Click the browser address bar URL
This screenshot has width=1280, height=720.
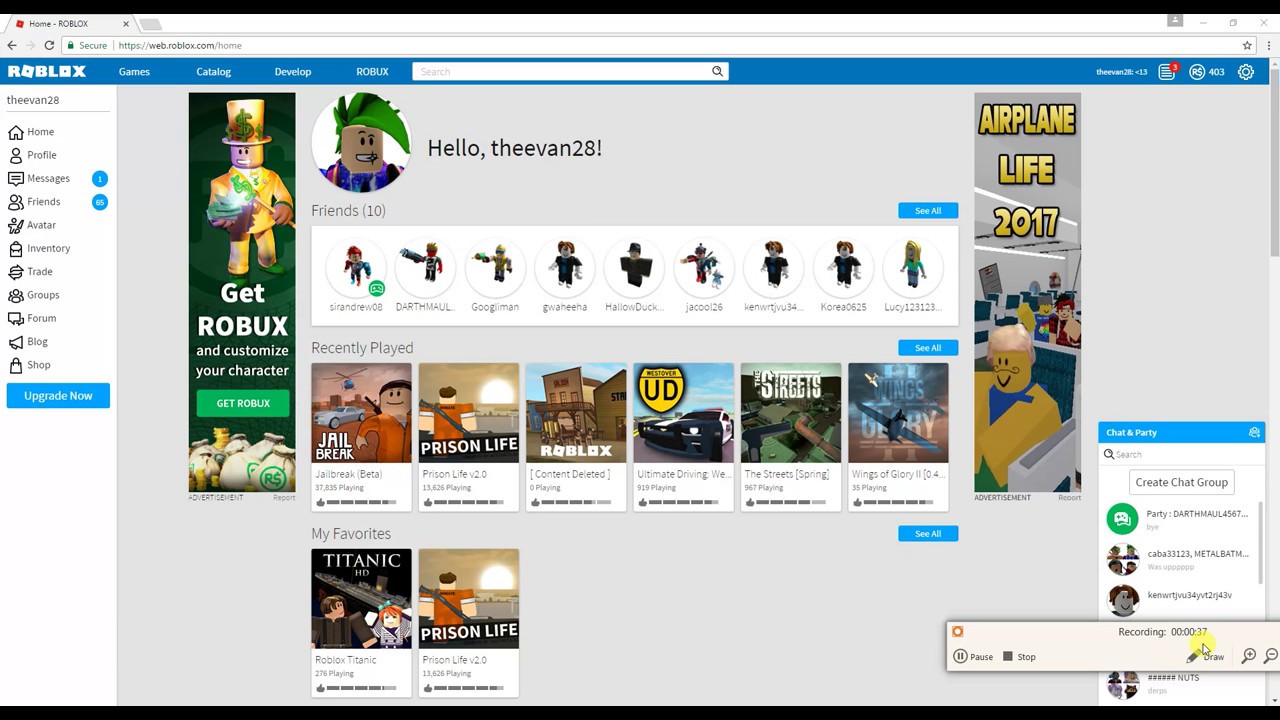coord(180,45)
